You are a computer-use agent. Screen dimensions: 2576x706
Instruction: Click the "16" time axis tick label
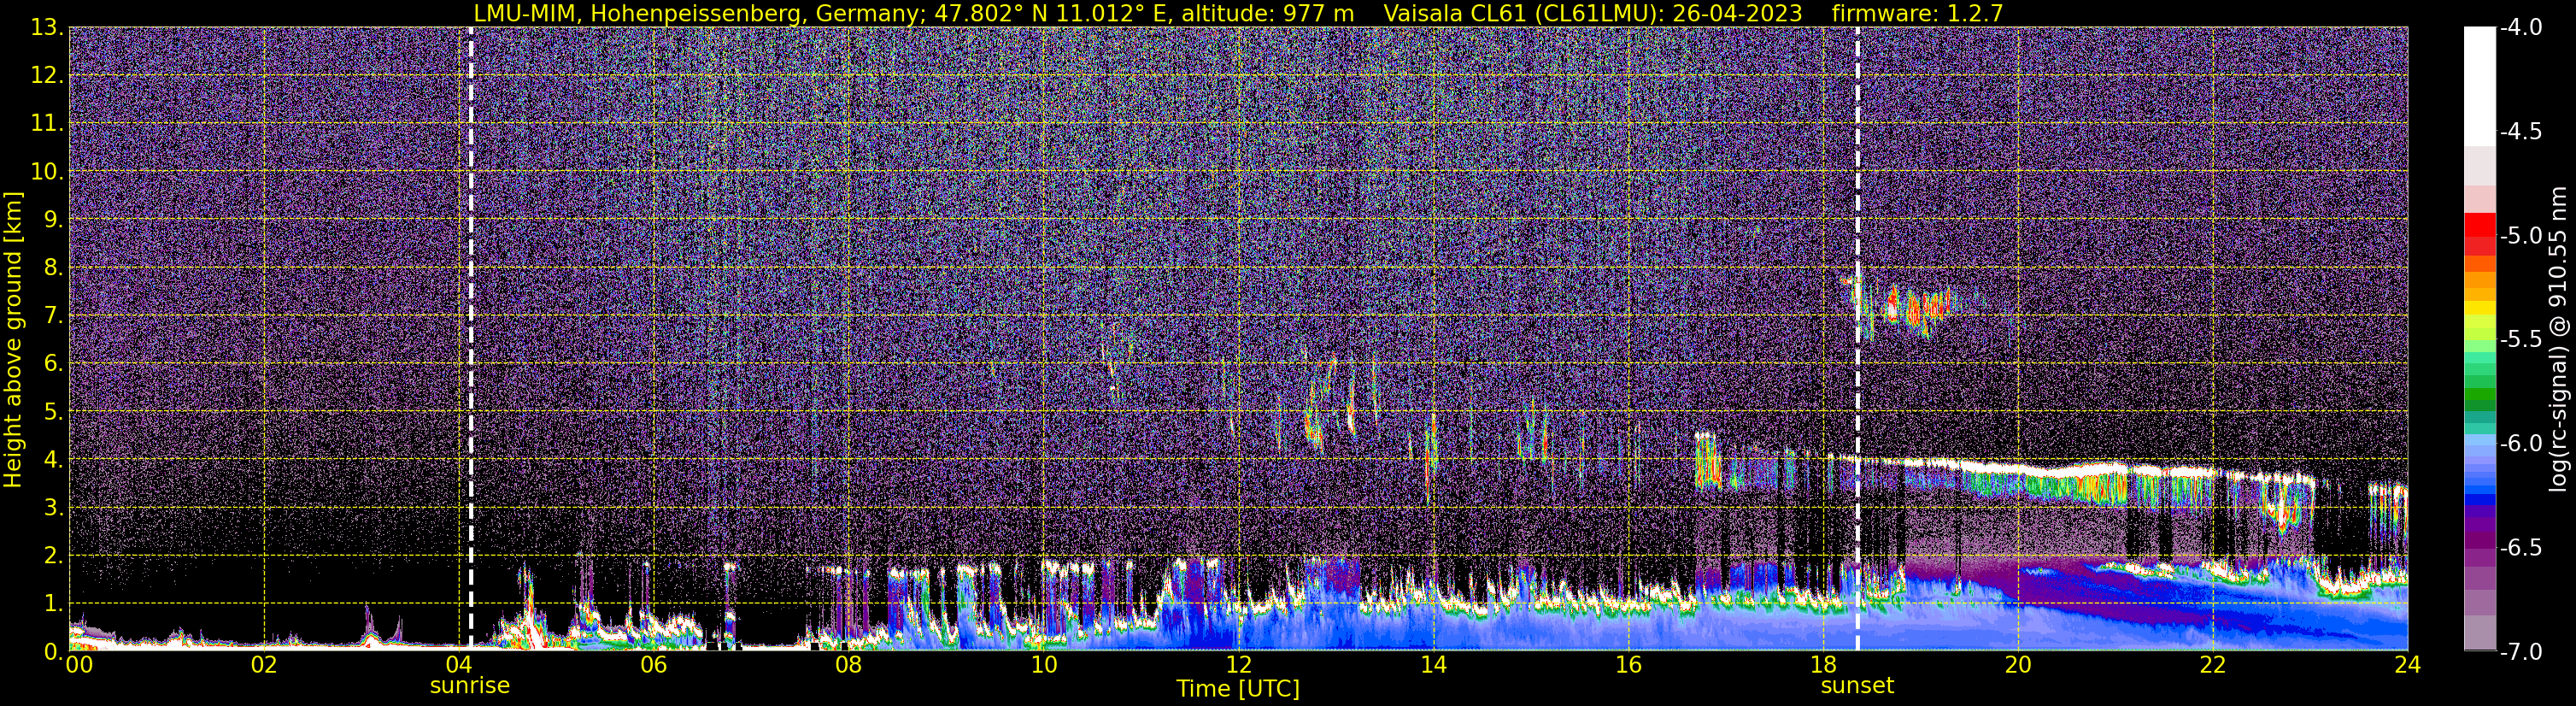1629,665
